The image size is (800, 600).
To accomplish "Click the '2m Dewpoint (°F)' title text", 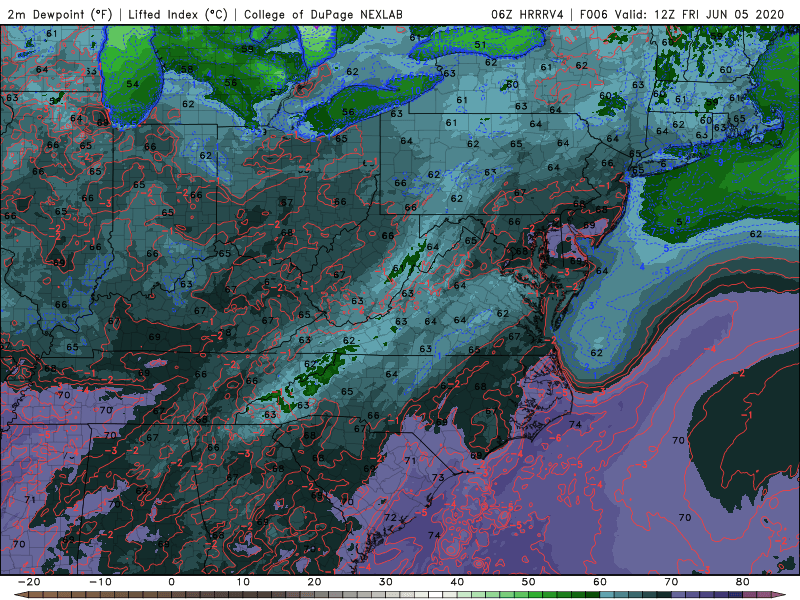I will (60, 14).
